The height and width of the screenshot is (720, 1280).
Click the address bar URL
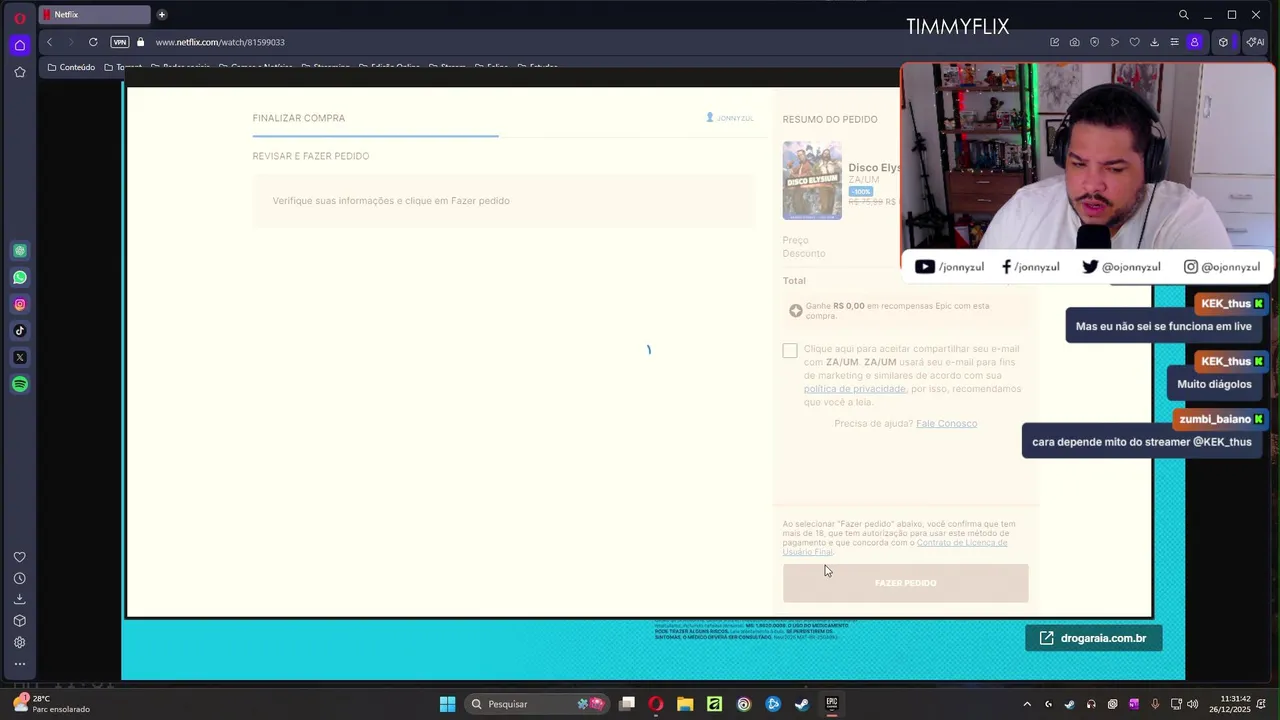click(x=220, y=42)
